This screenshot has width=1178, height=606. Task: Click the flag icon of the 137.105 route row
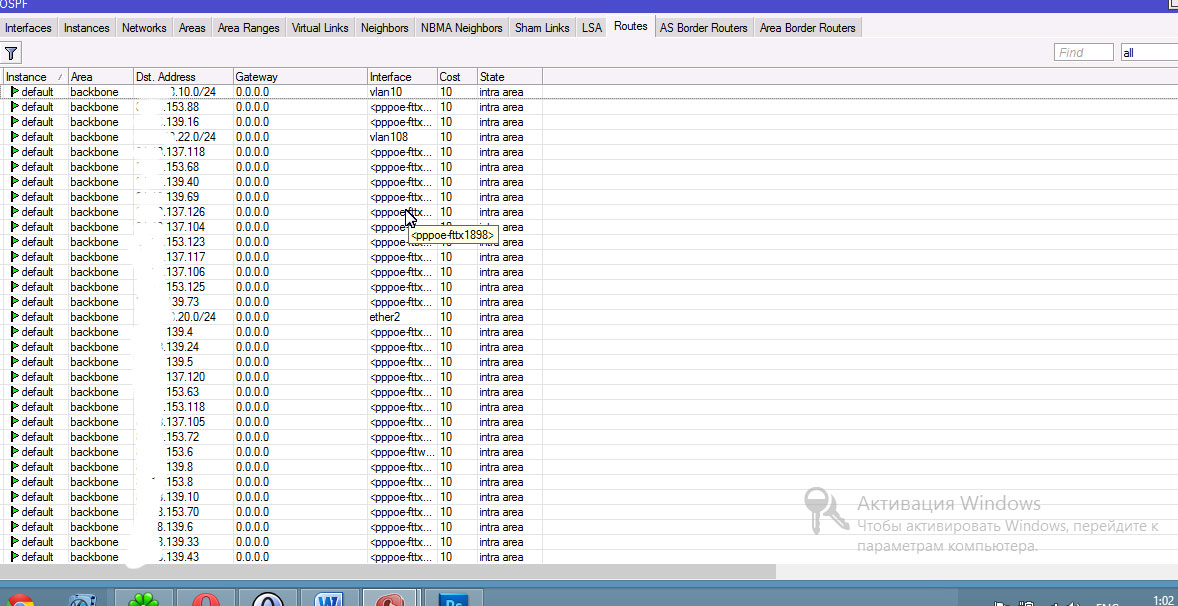pos(14,422)
